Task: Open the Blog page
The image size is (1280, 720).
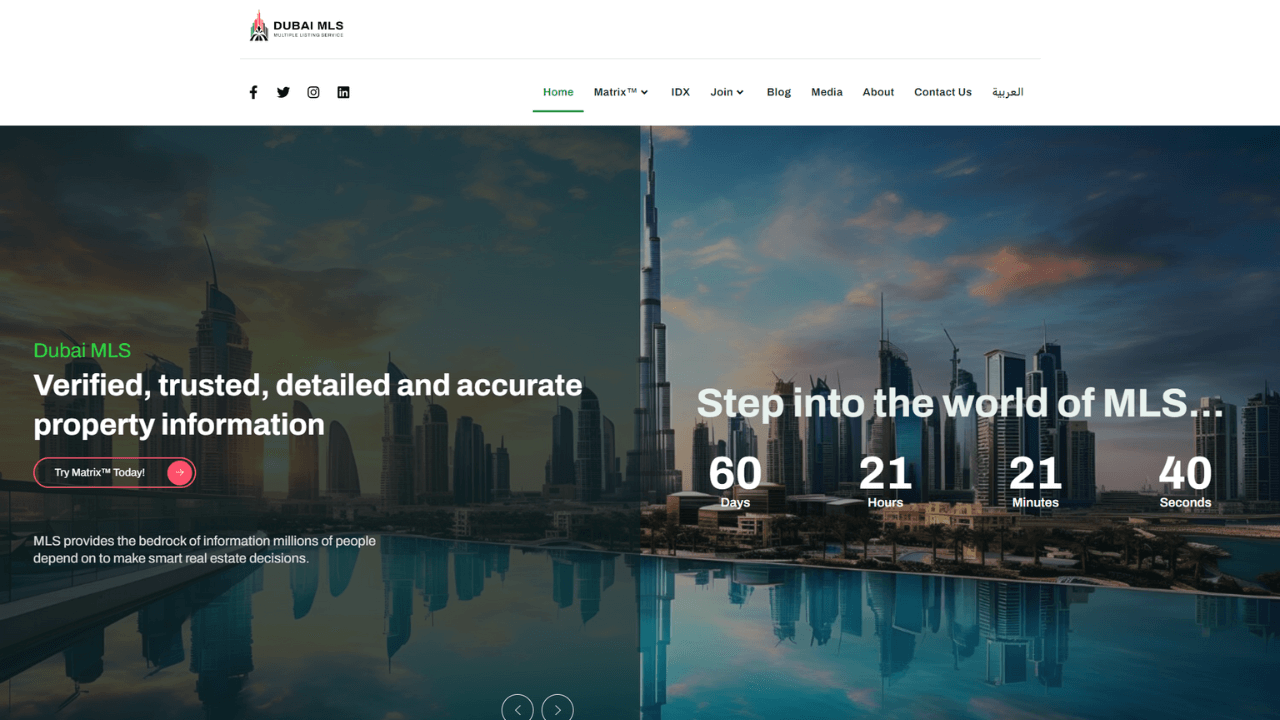Action: click(x=779, y=92)
